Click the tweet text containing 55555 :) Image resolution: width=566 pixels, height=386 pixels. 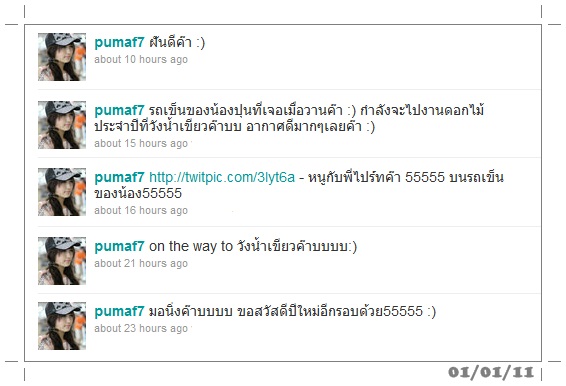click(x=292, y=311)
